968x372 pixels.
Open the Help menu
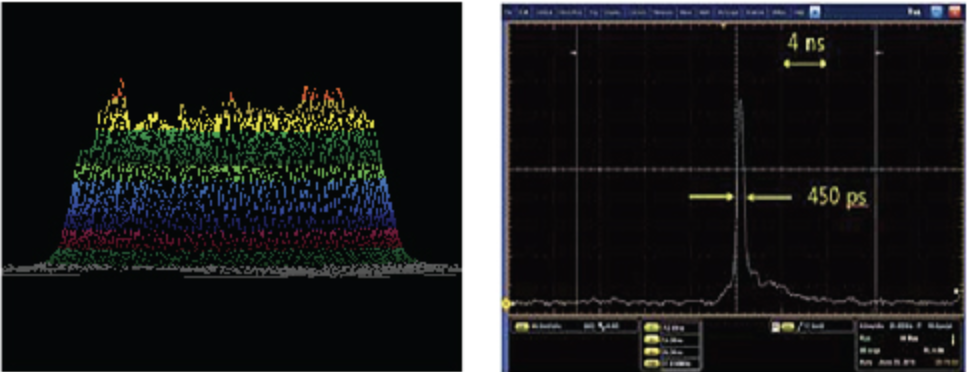(x=799, y=12)
